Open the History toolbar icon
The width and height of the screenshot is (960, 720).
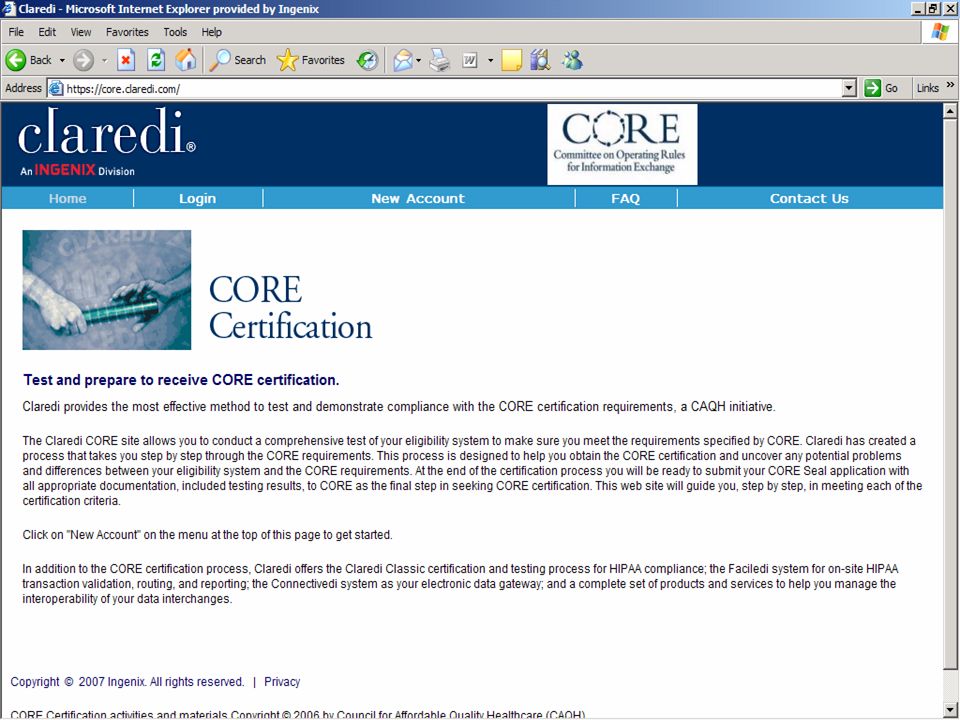click(367, 60)
